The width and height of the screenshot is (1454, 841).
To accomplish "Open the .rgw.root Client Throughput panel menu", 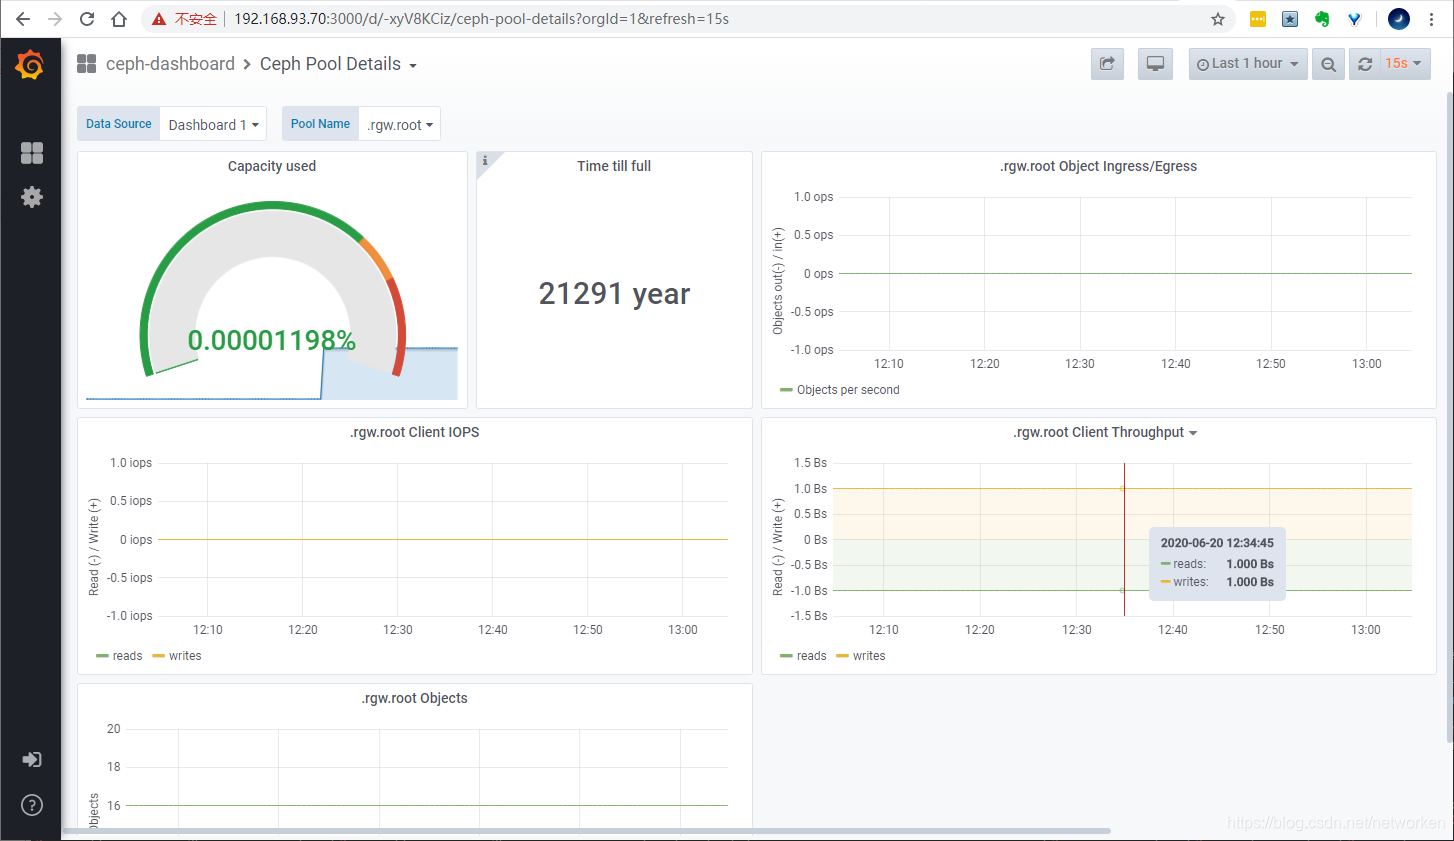I will [1105, 432].
